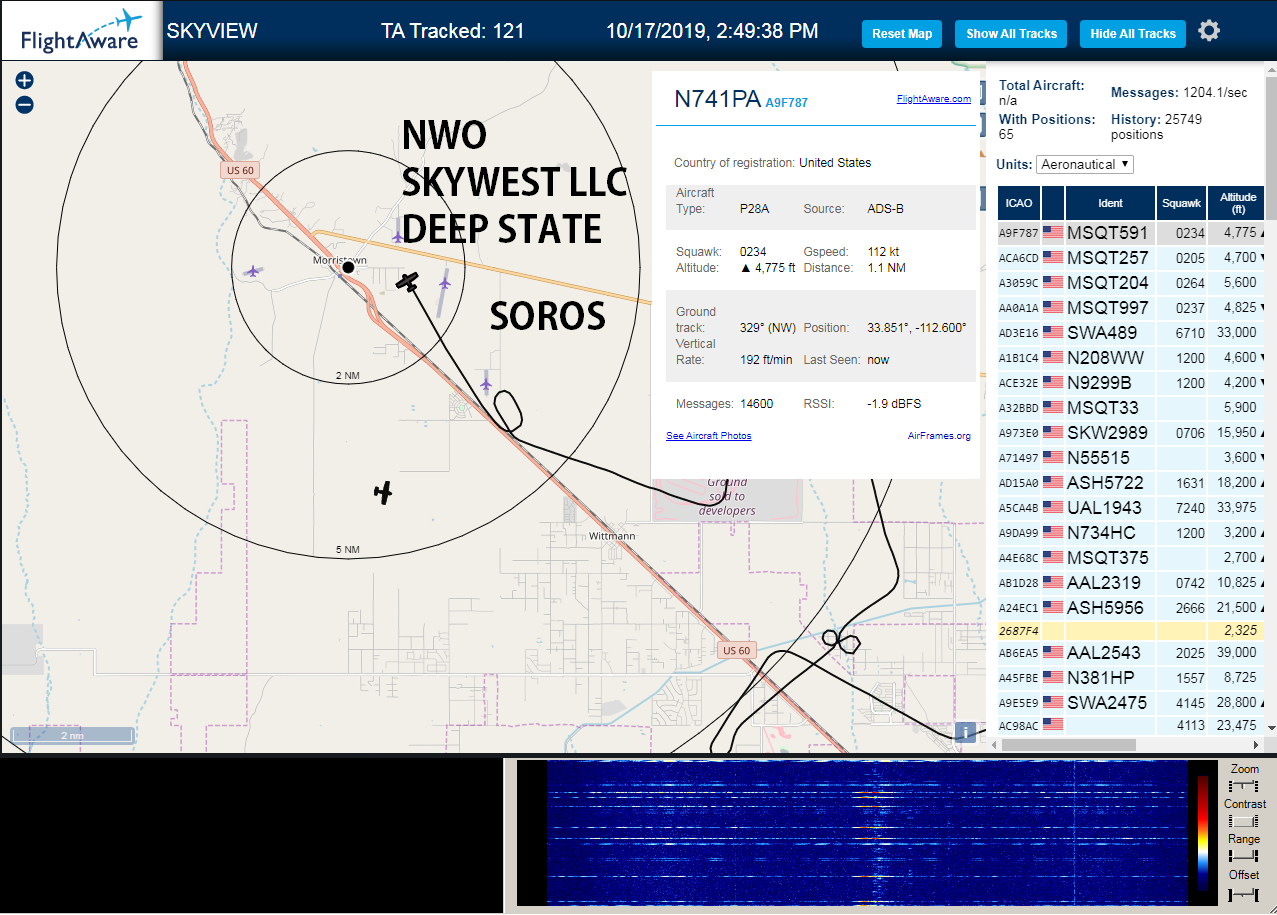Select the black aircraft icon above 5 NM label
The height and width of the screenshot is (915, 1277).
tap(382, 491)
